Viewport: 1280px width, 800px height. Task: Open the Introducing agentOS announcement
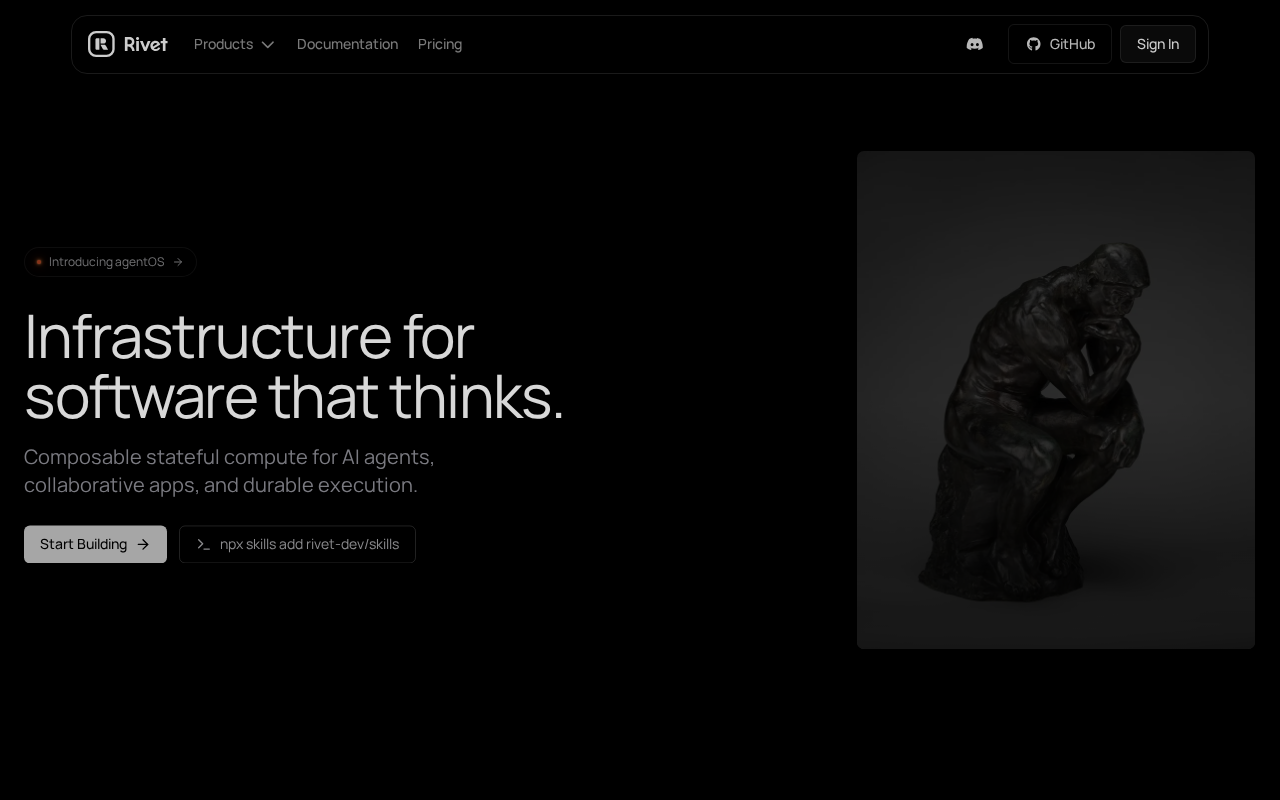point(110,262)
